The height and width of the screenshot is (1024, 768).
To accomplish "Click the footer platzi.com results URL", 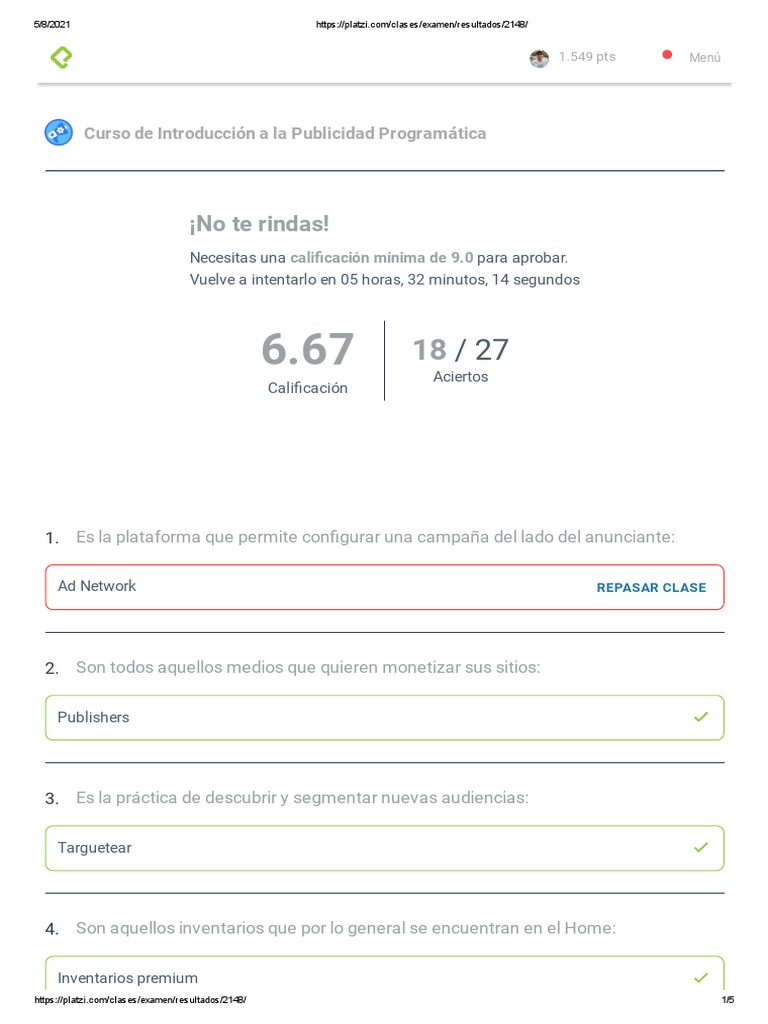I will [140, 1000].
